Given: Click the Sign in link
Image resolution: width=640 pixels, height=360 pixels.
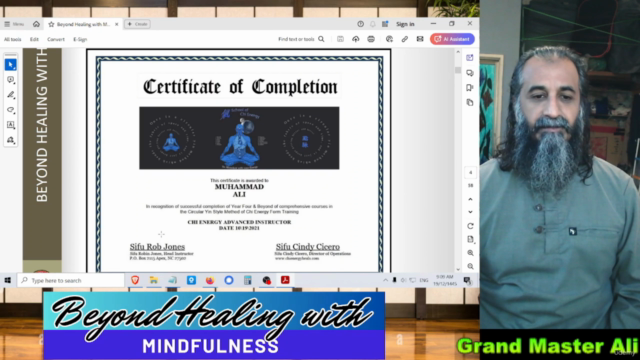Looking at the screenshot, I should (x=405, y=24).
